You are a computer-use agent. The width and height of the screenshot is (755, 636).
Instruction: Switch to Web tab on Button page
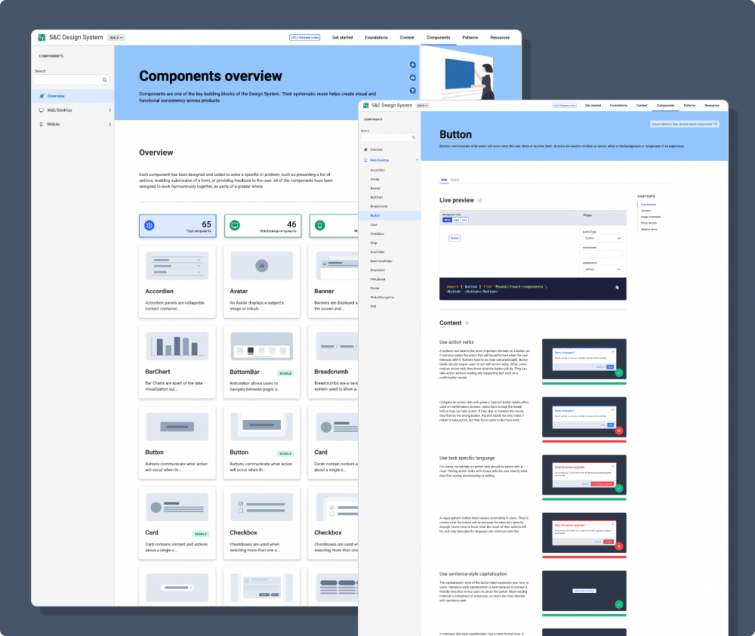444,180
